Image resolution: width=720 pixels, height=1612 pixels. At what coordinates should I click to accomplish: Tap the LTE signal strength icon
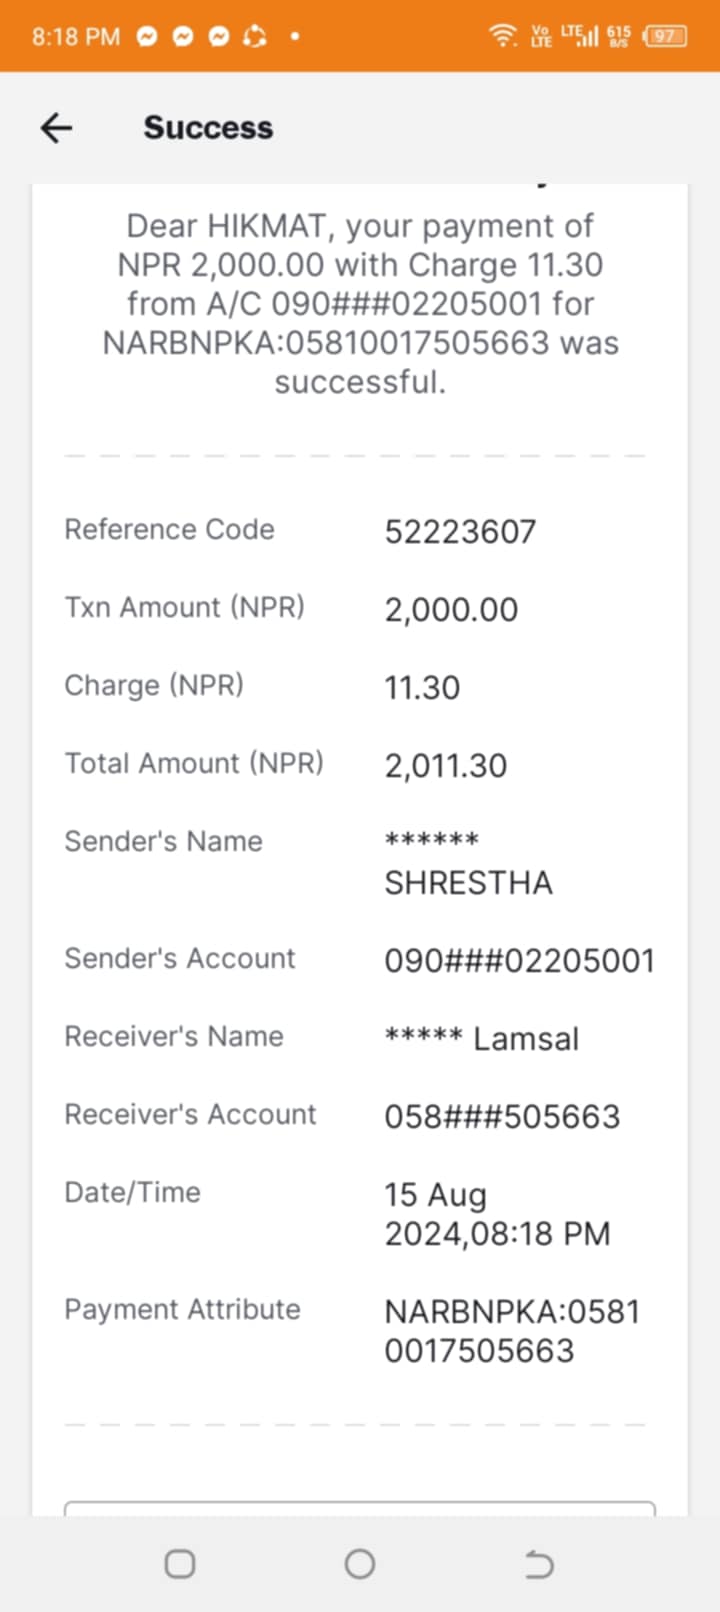tap(579, 36)
